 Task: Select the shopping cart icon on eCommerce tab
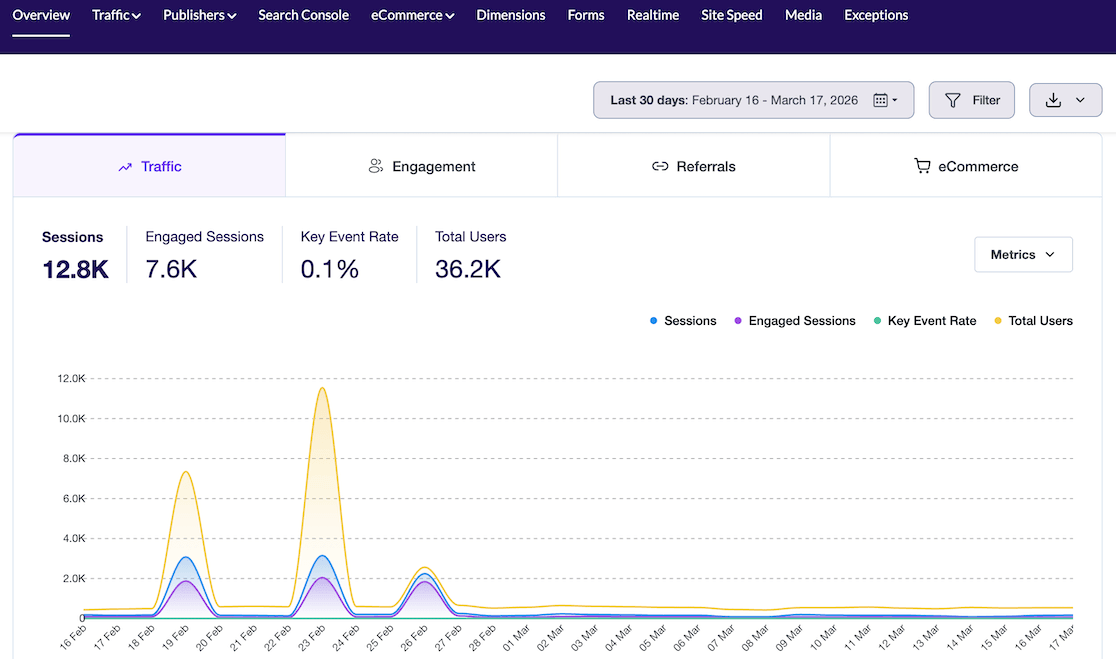point(921,166)
